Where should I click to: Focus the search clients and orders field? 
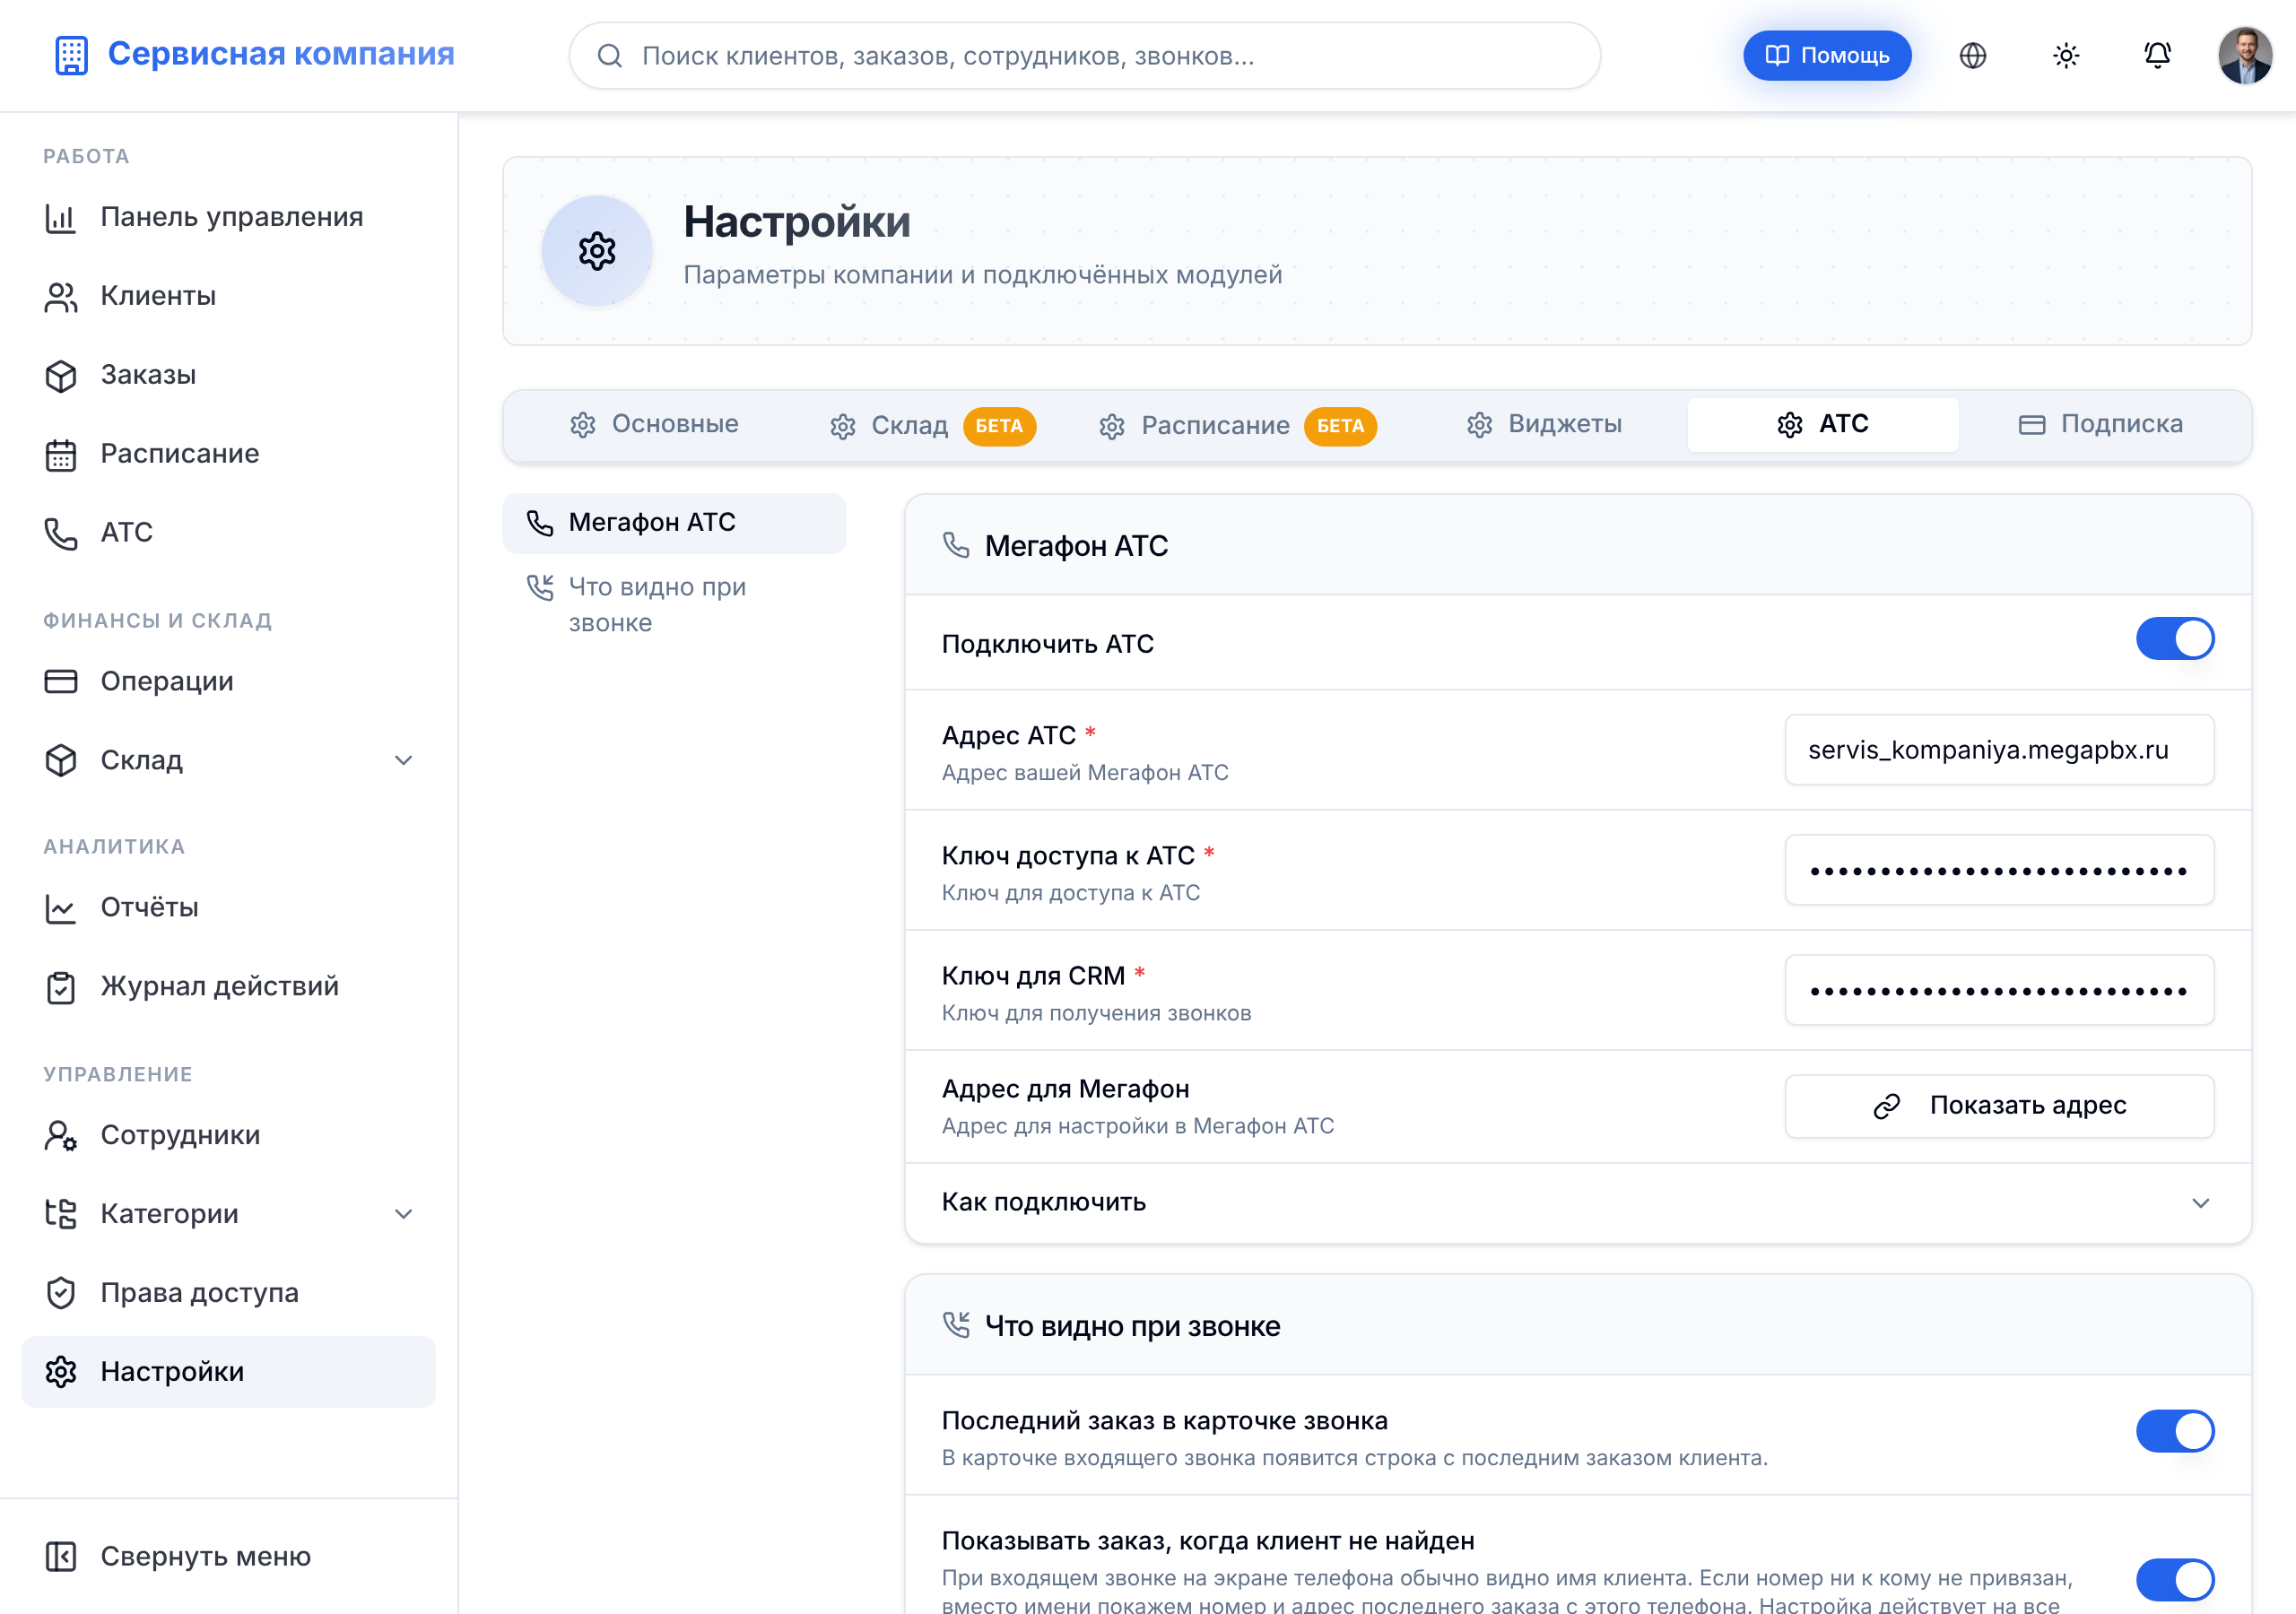[1084, 56]
